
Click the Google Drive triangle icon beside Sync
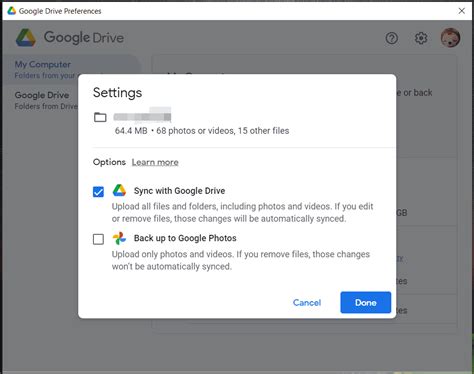click(x=119, y=190)
